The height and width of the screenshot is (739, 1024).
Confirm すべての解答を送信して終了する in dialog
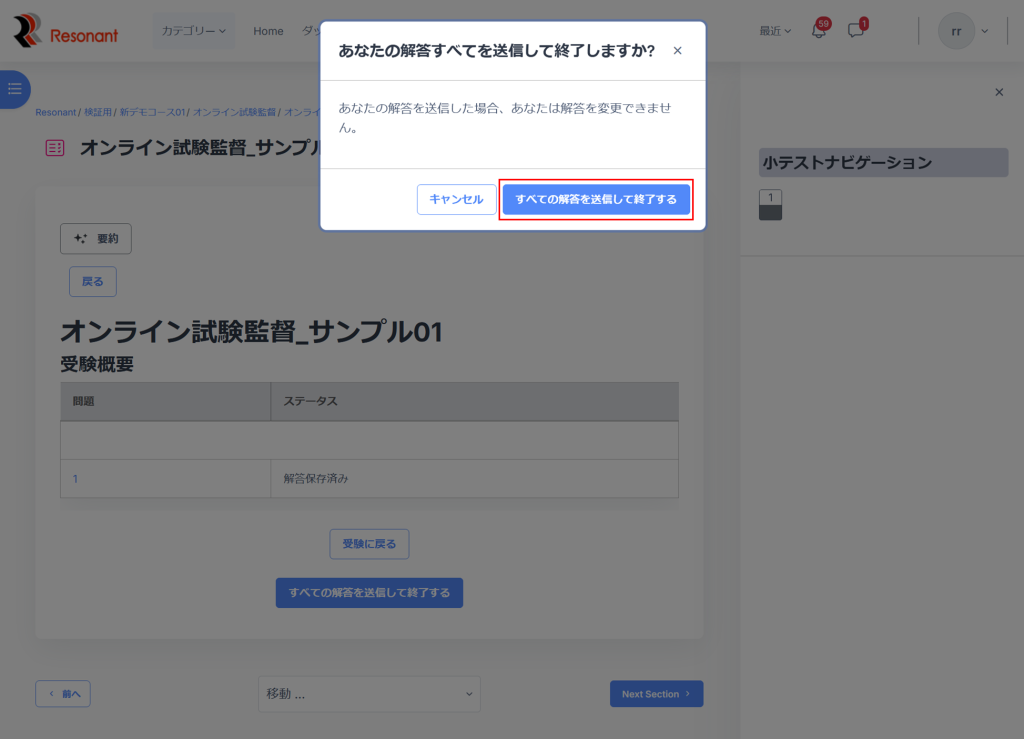click(x=596, y=200)
